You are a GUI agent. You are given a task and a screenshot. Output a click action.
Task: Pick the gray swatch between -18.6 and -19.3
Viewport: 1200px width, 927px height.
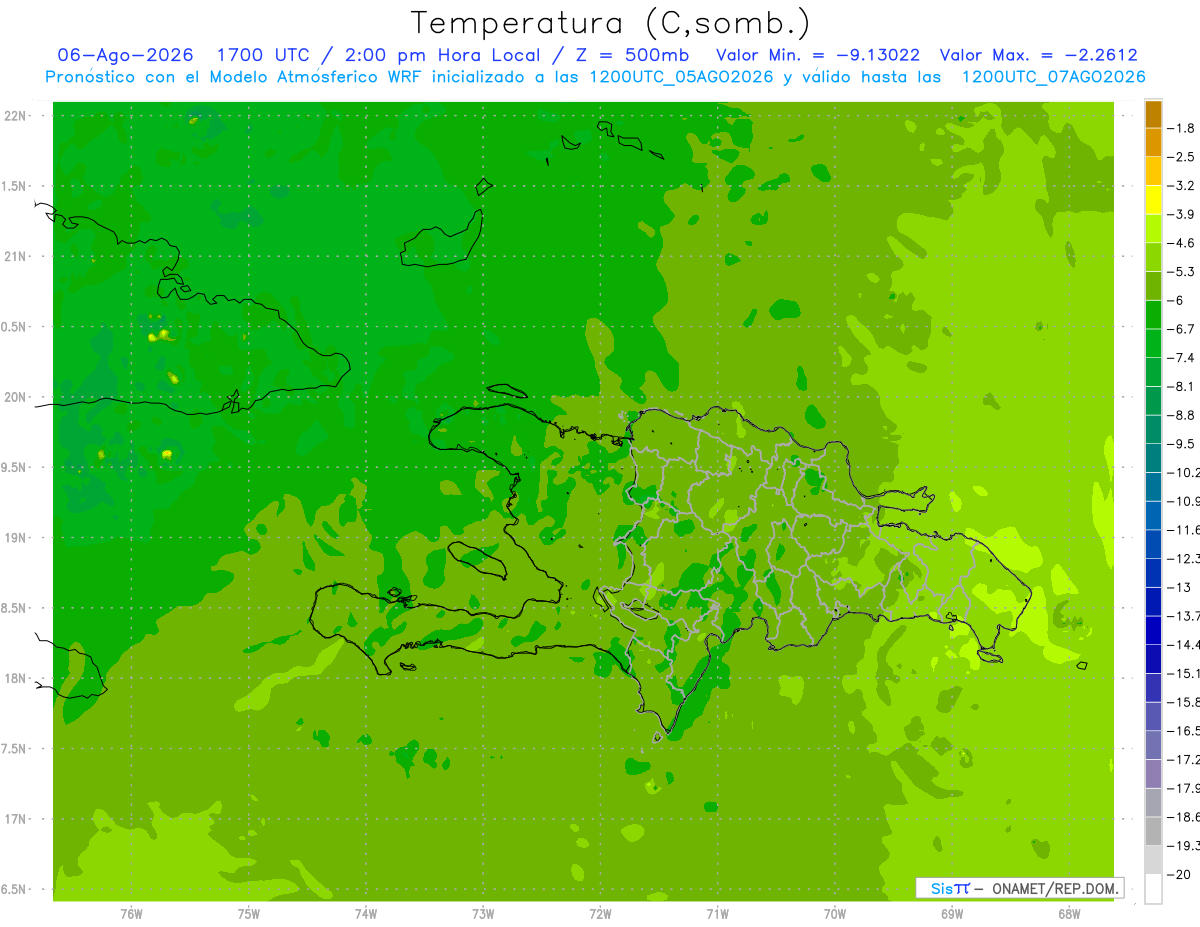click(1153, 831)
